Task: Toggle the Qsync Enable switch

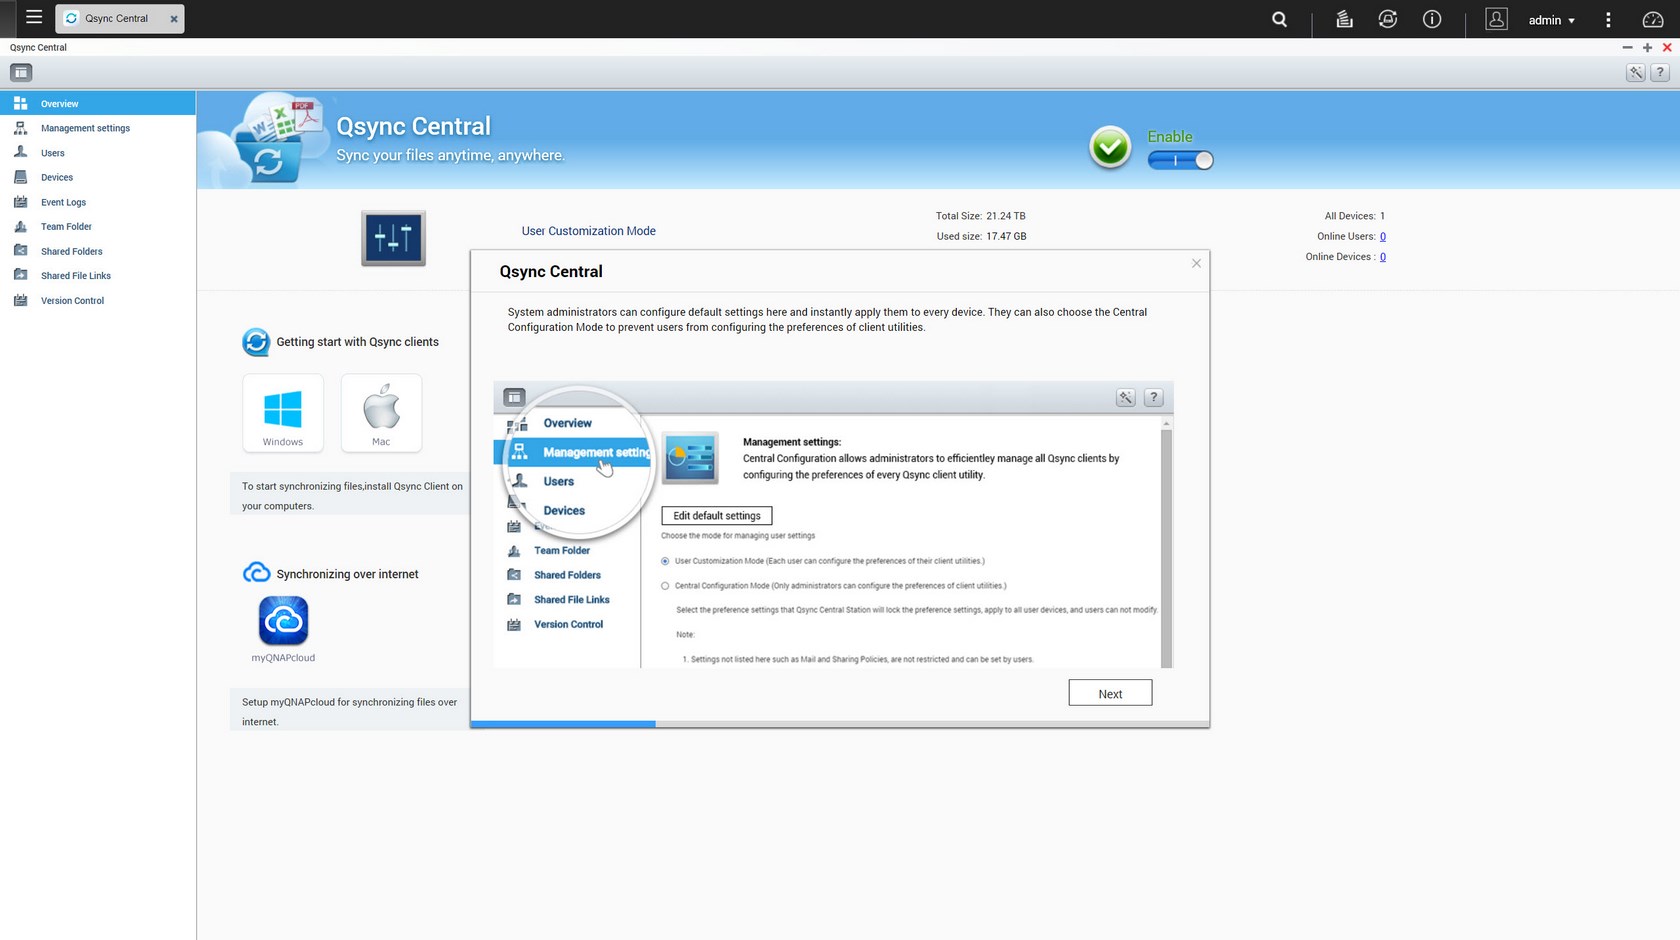Action: tap(1180, 160)
